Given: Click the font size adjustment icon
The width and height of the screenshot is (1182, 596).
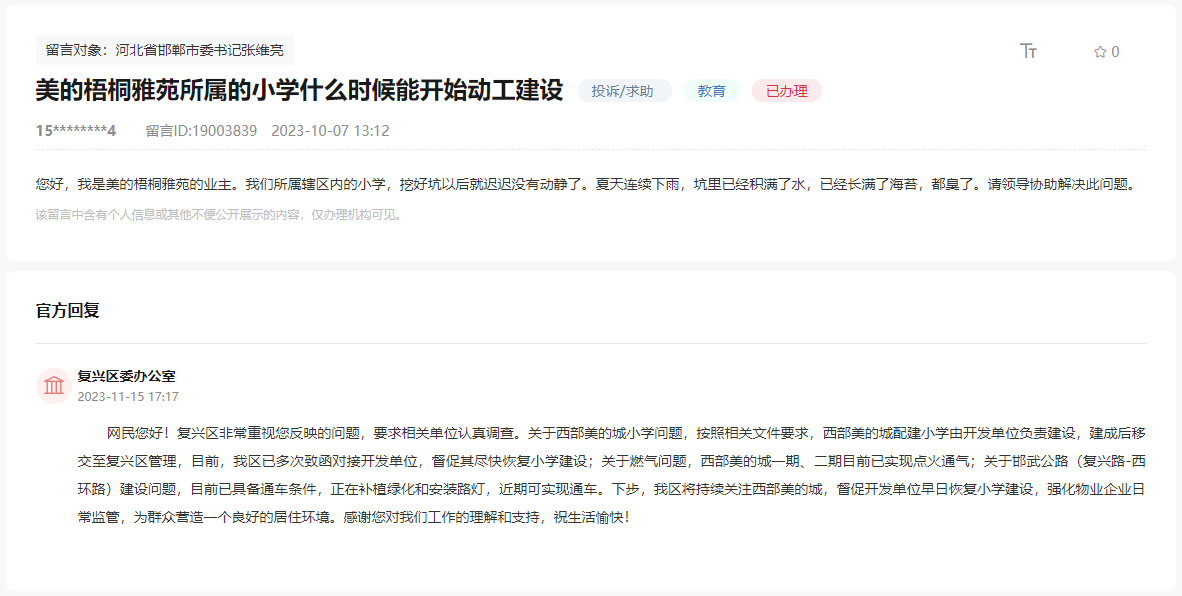Looking at the screenshot, I should point(1028,51).
